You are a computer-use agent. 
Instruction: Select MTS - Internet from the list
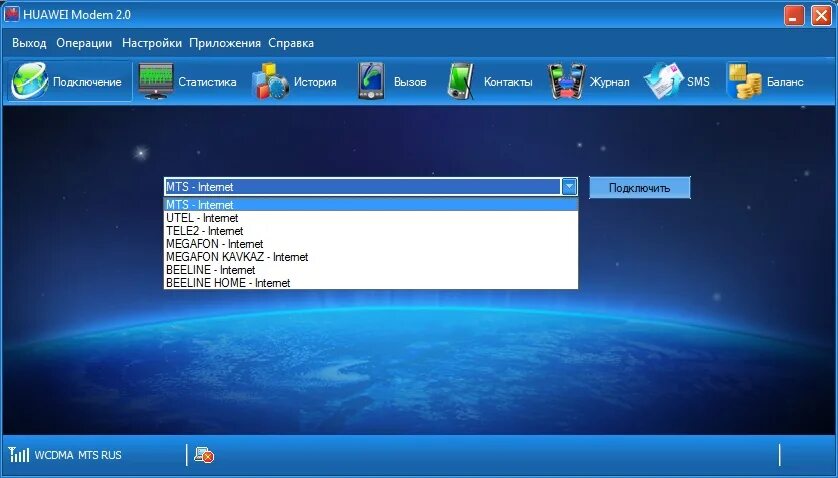pos(371,205)
